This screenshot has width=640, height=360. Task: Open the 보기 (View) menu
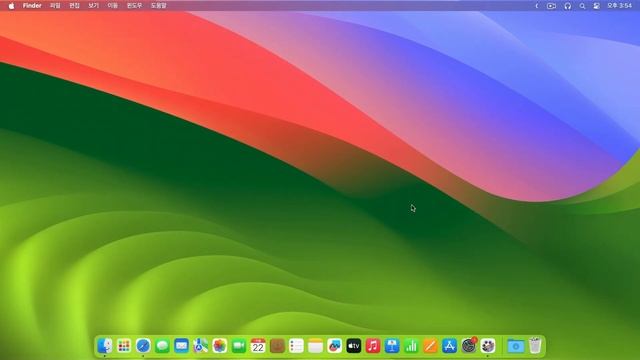coord(93,6)
